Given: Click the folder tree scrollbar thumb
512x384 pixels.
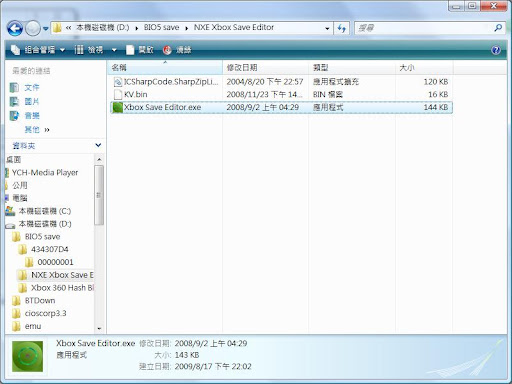Looking at the screenshot, I should (99, 195).
